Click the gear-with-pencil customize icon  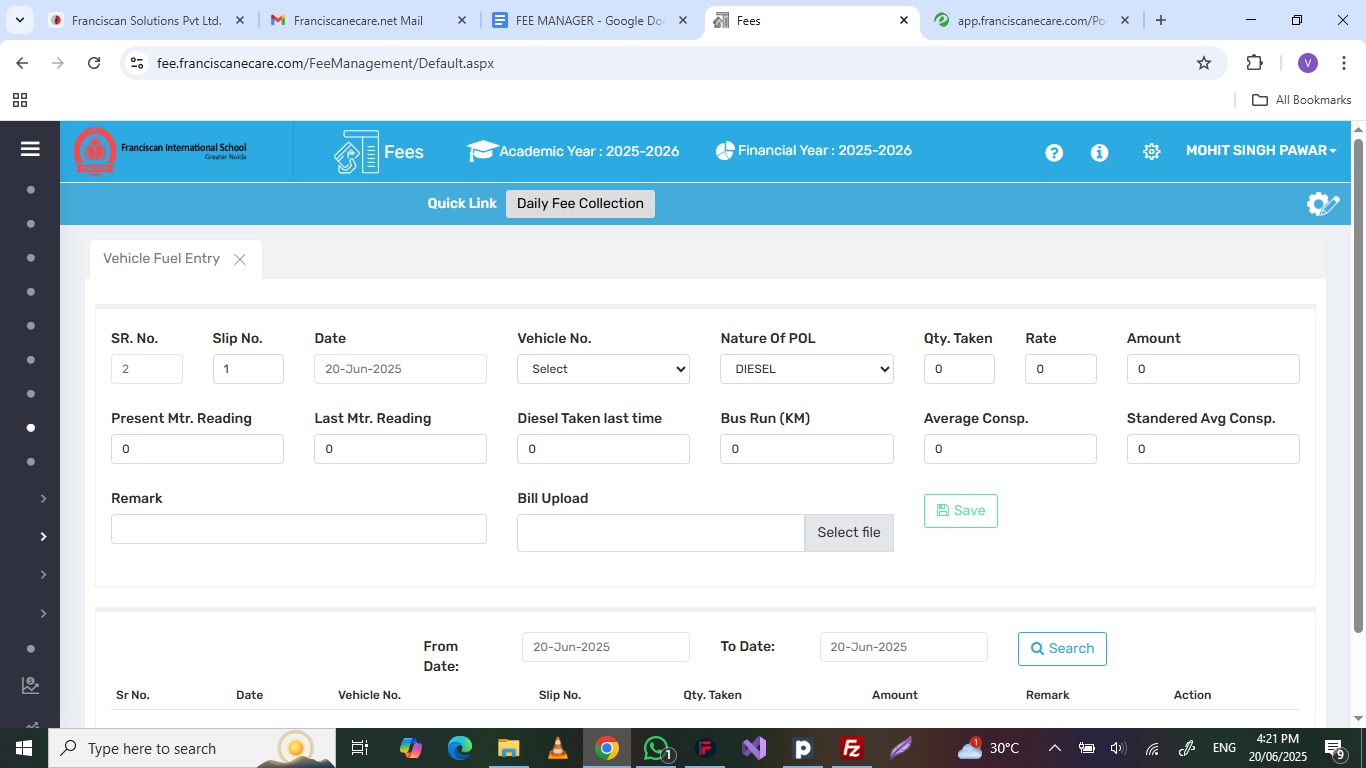[1322, 204]
